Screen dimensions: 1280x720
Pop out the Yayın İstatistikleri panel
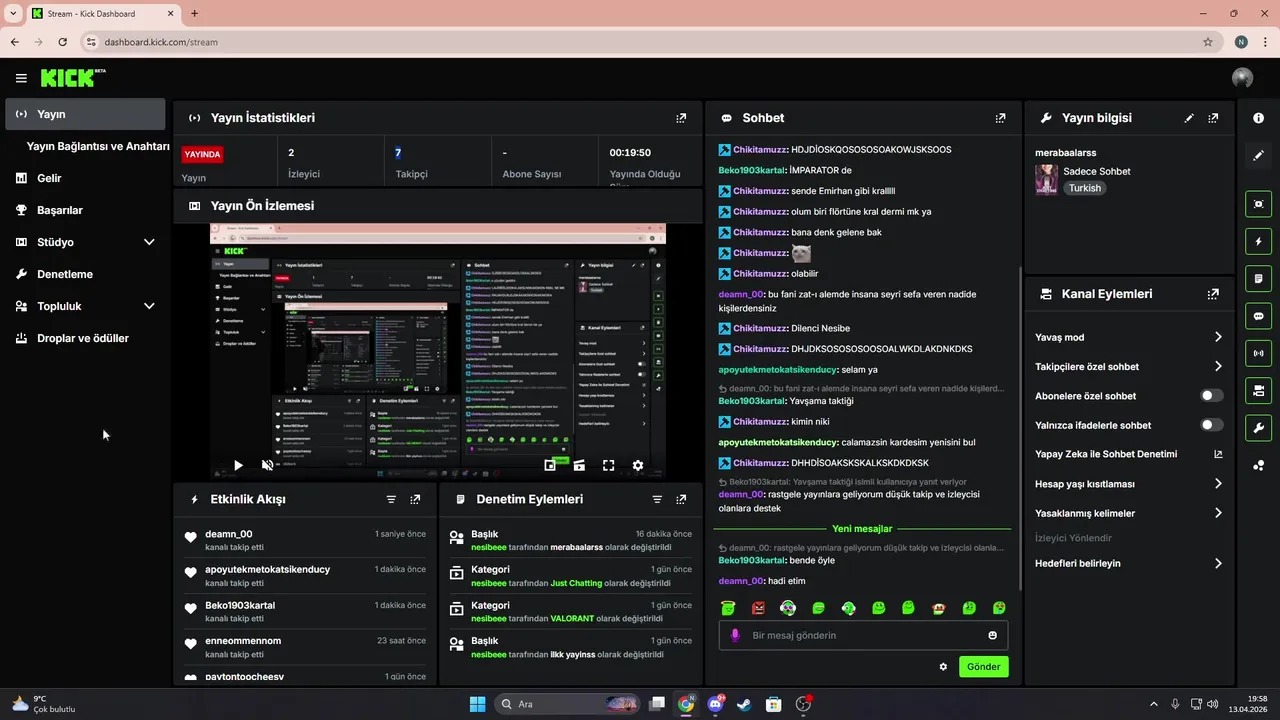(681, 118)
